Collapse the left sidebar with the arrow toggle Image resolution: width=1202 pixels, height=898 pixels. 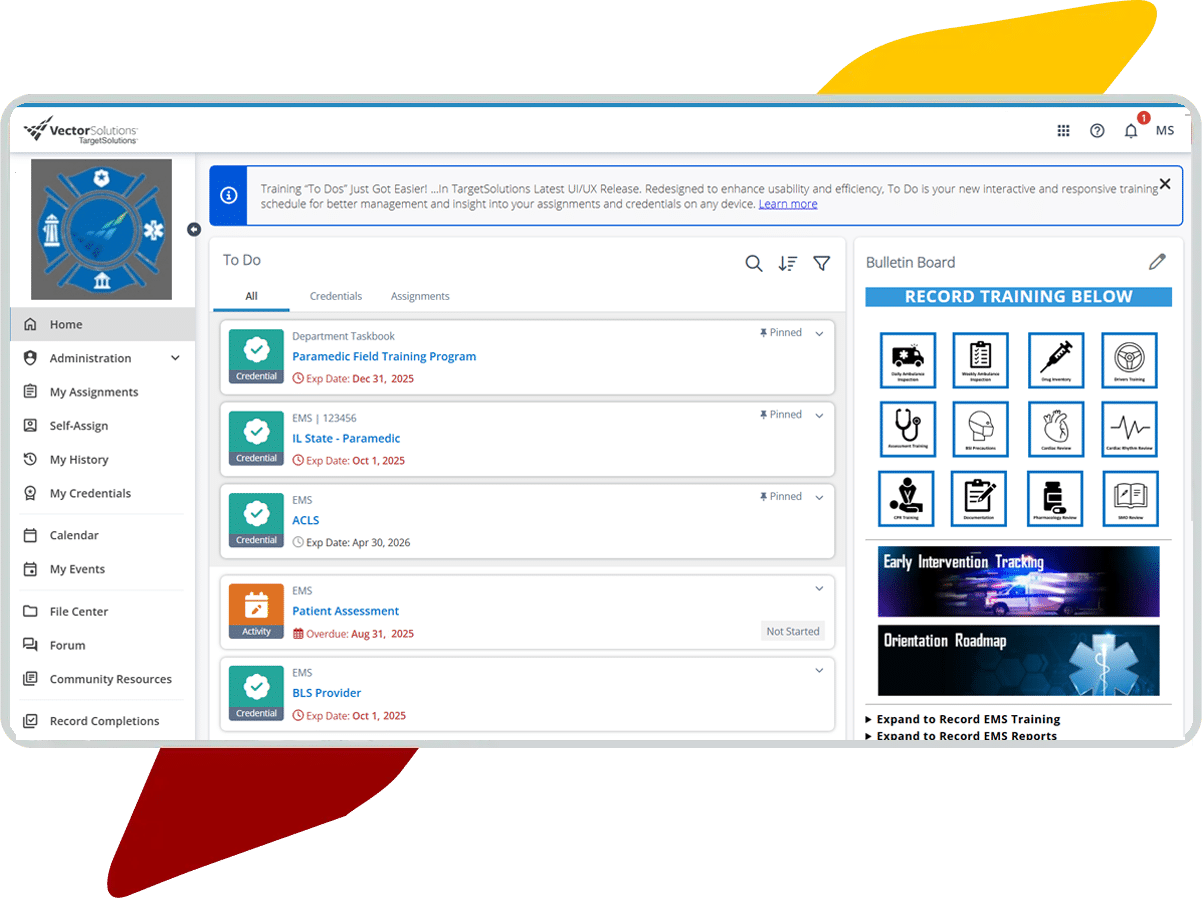pos(194,229)
